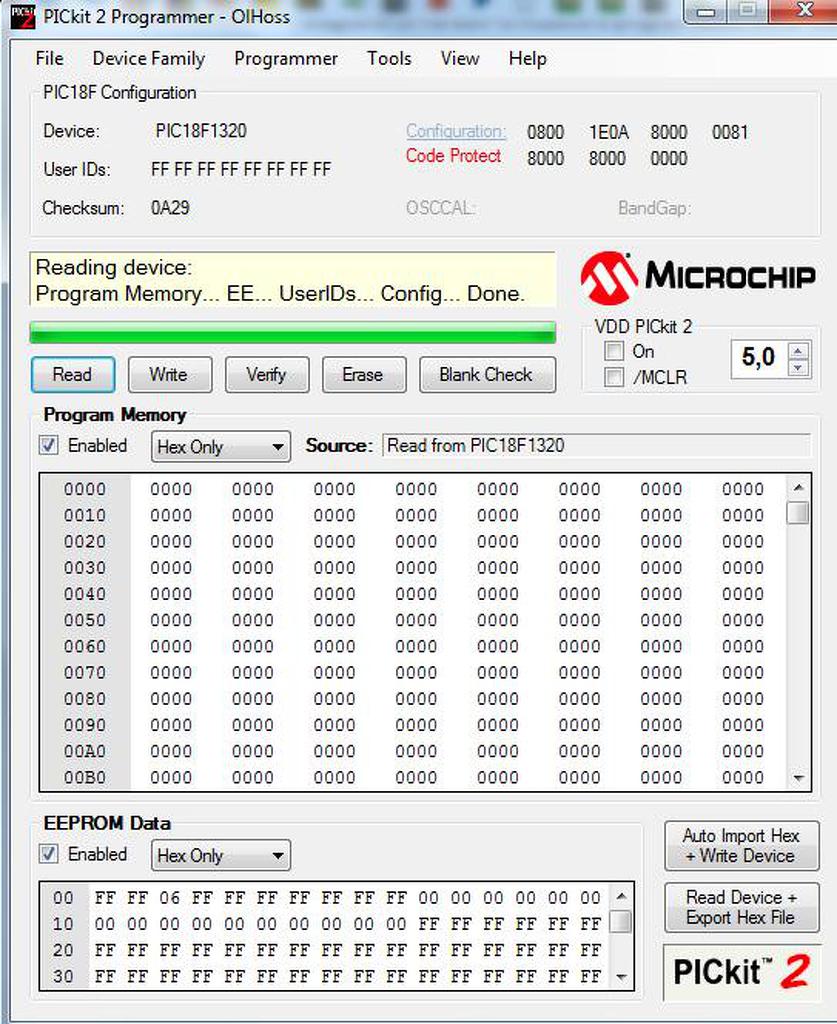Viewport: 837px width, 1024px height.
Task: Click Program Memory scrollbar up arrow
Action: tap(798, 487)
